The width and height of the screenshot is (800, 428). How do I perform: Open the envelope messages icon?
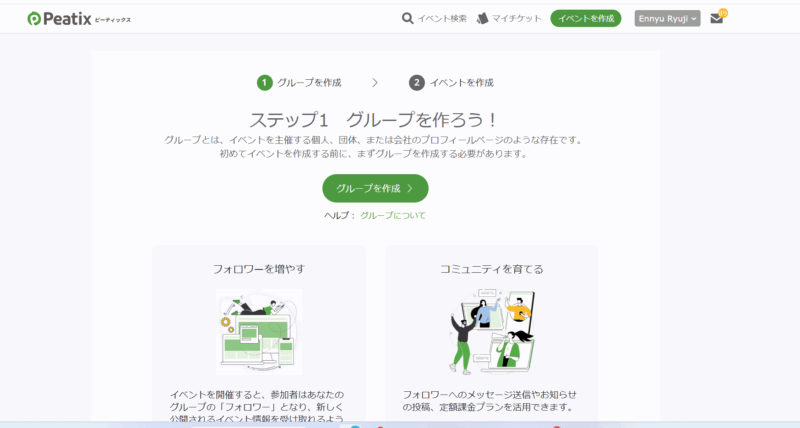[x=716, y=18]
